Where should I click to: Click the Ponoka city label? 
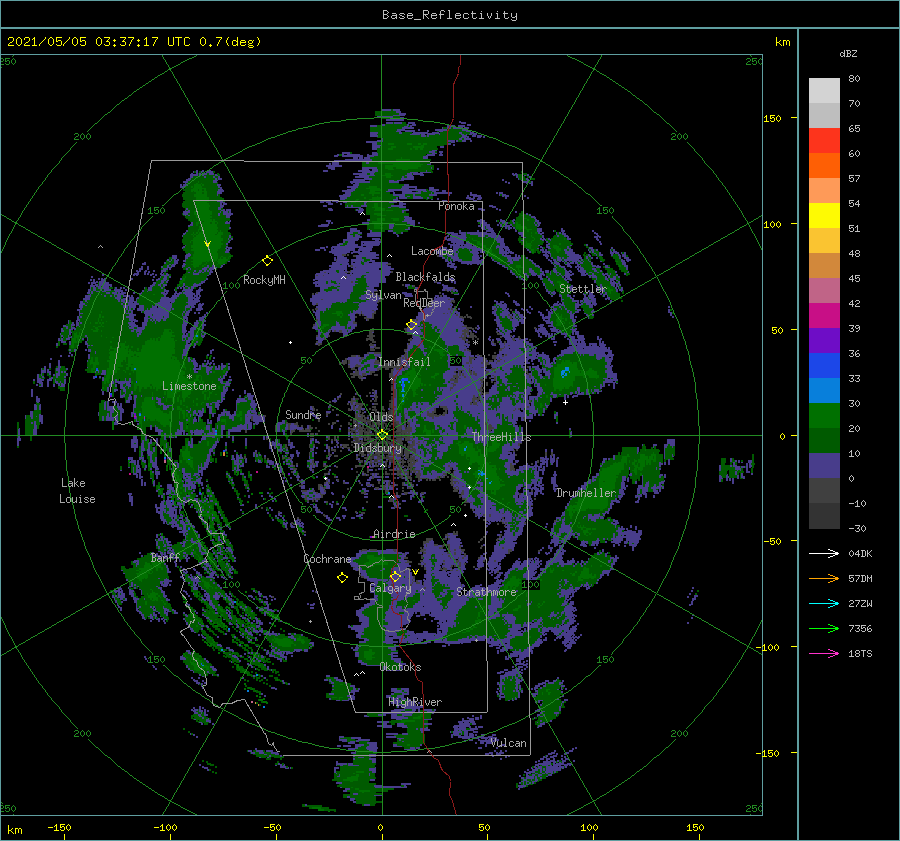click(456, 206)
